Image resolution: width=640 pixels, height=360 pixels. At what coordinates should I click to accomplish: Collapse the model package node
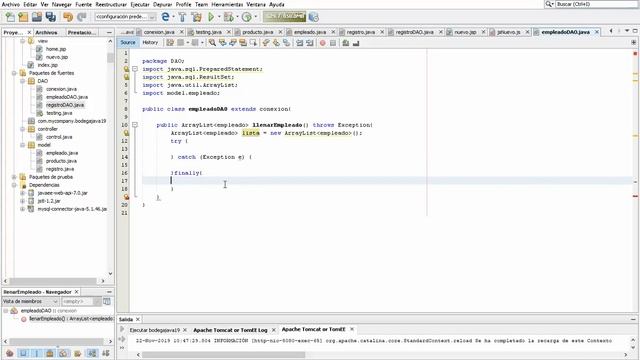[23, 145]
